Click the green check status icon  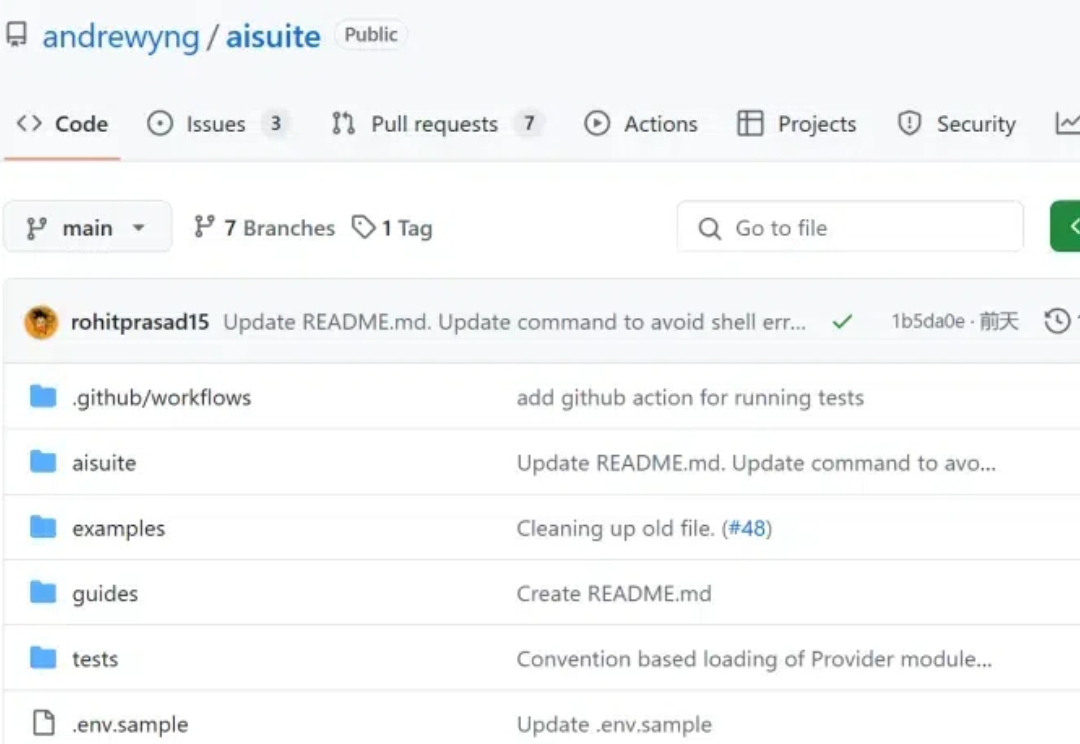(842, 322)
